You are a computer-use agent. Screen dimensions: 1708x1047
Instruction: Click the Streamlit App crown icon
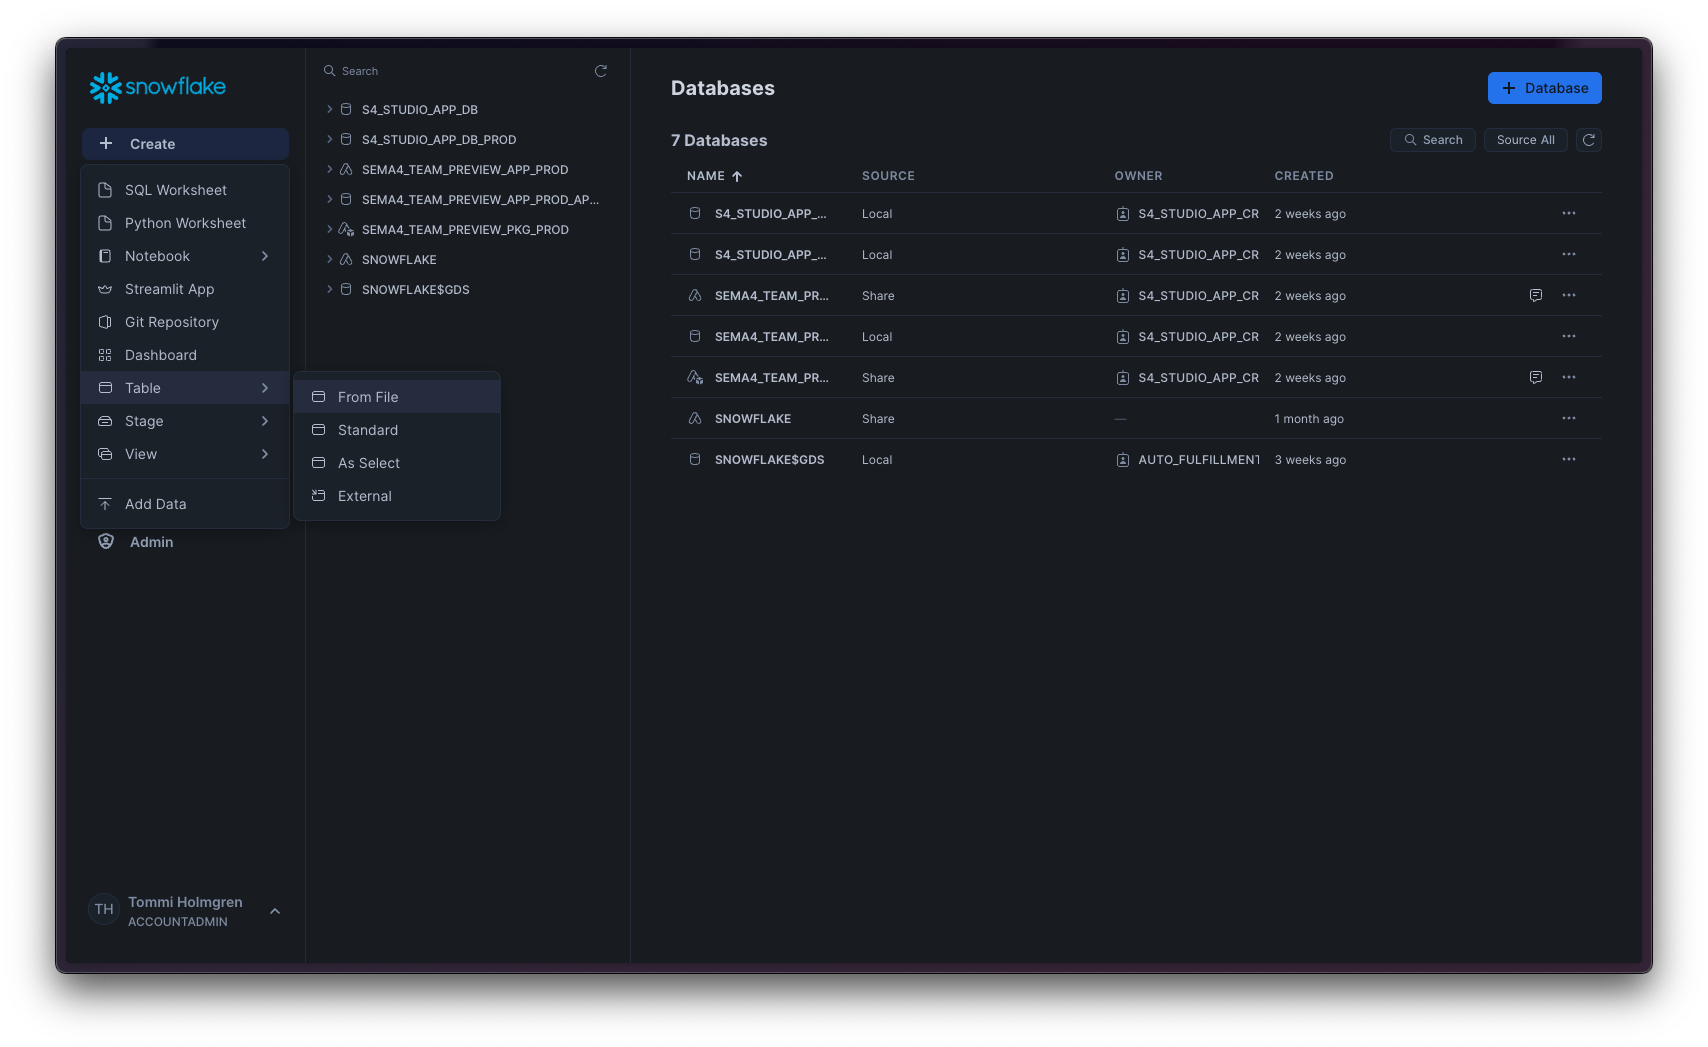(x=105, y=289)
